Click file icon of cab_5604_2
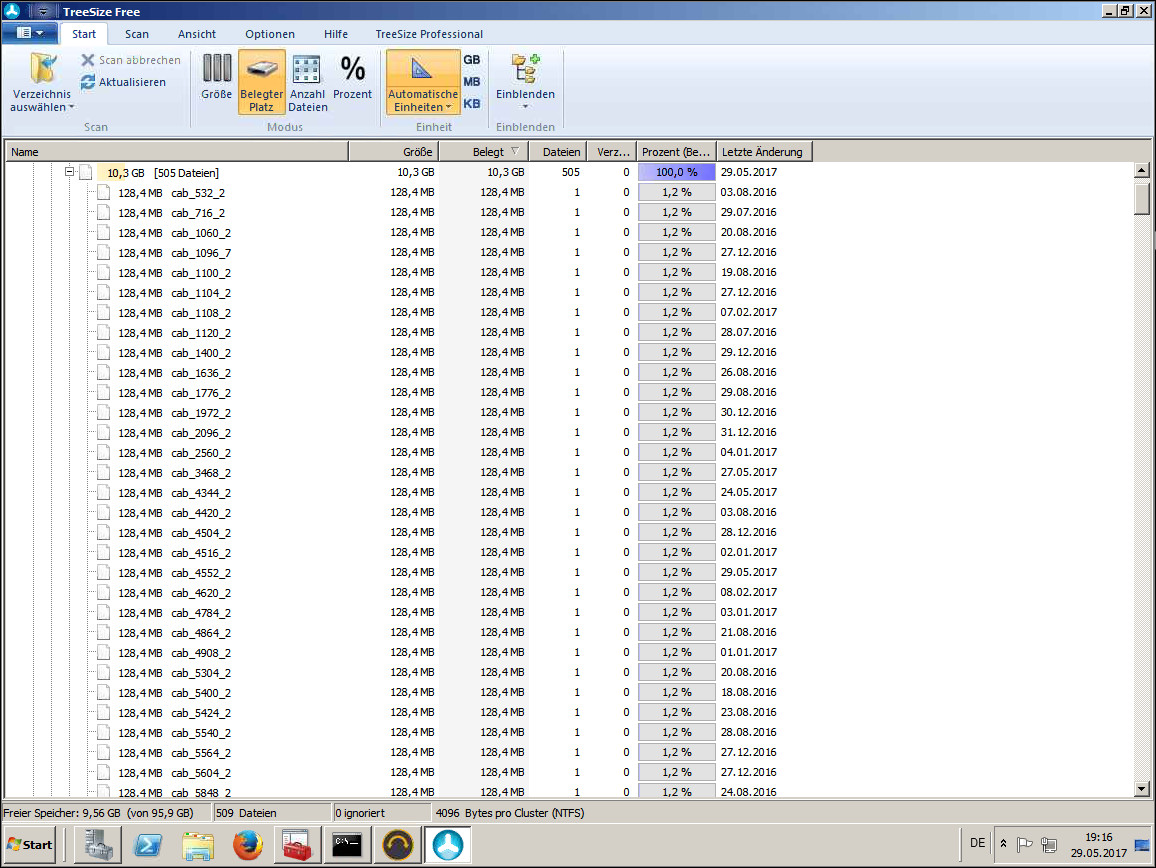1156x868 pixels. 103,772
